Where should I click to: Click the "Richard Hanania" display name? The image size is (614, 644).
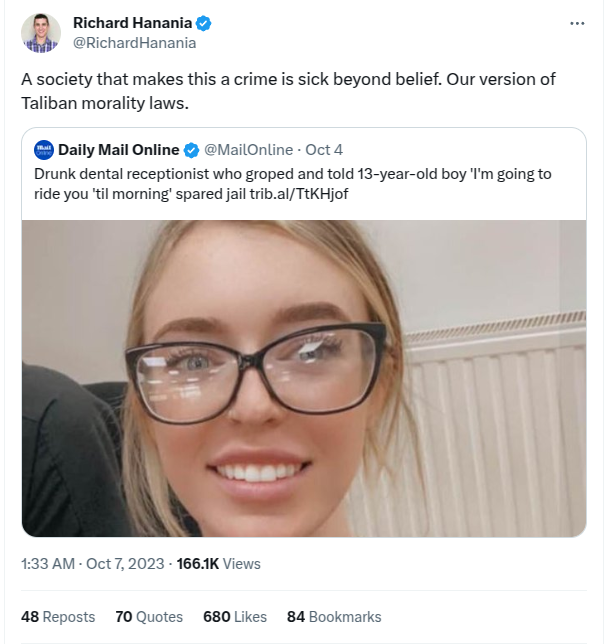[x=132, y=23]
